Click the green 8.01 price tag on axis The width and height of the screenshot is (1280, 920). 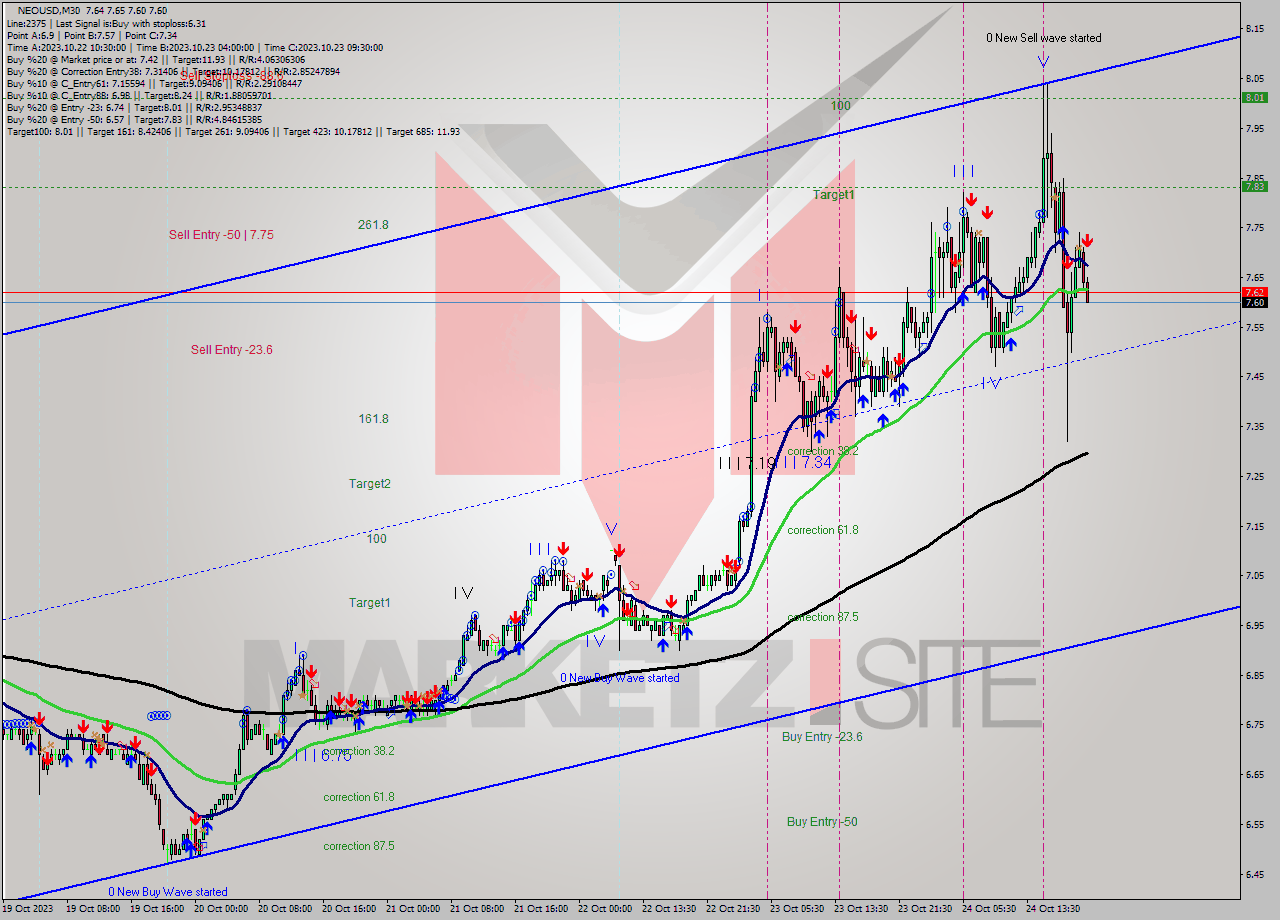pos(1254,97)
